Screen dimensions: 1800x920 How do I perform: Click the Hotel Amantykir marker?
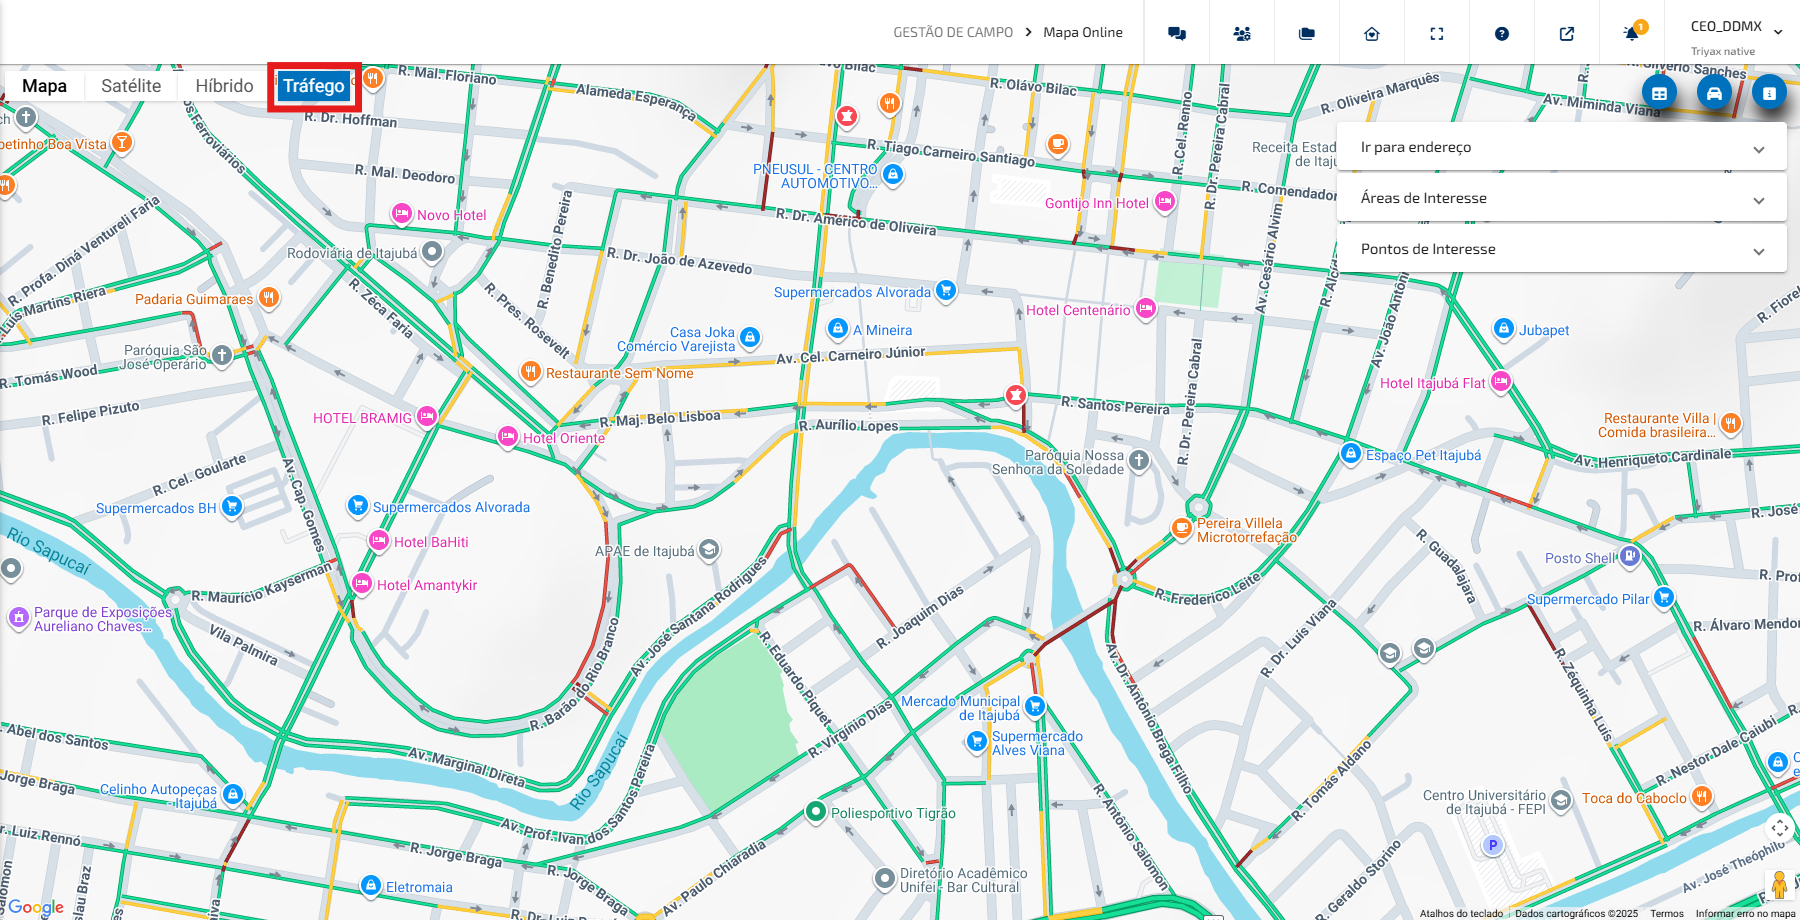click(362, 584)
